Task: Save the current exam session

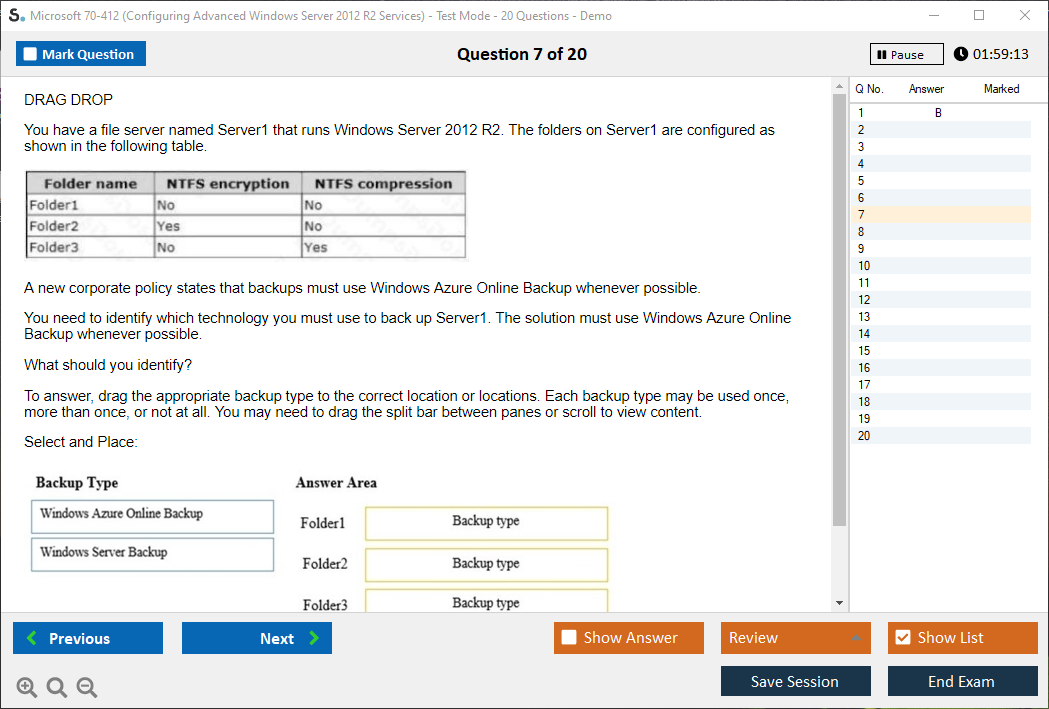Action: tap(795, 681)
